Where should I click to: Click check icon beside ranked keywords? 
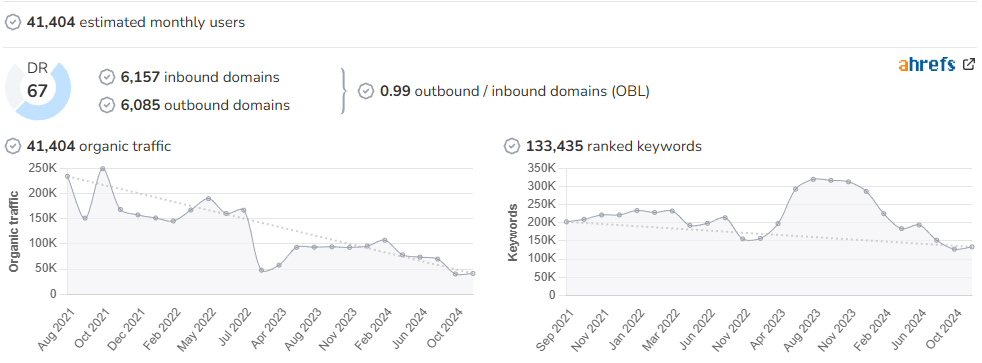coord(512,146)
